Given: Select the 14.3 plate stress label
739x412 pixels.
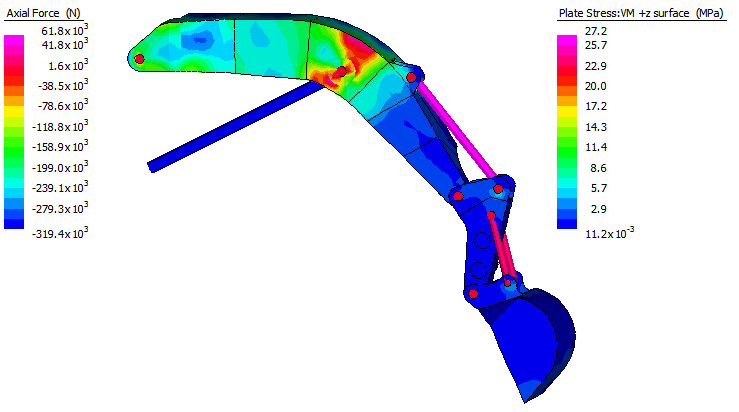Looking at the screenshot, I should [x=596, y=127].
